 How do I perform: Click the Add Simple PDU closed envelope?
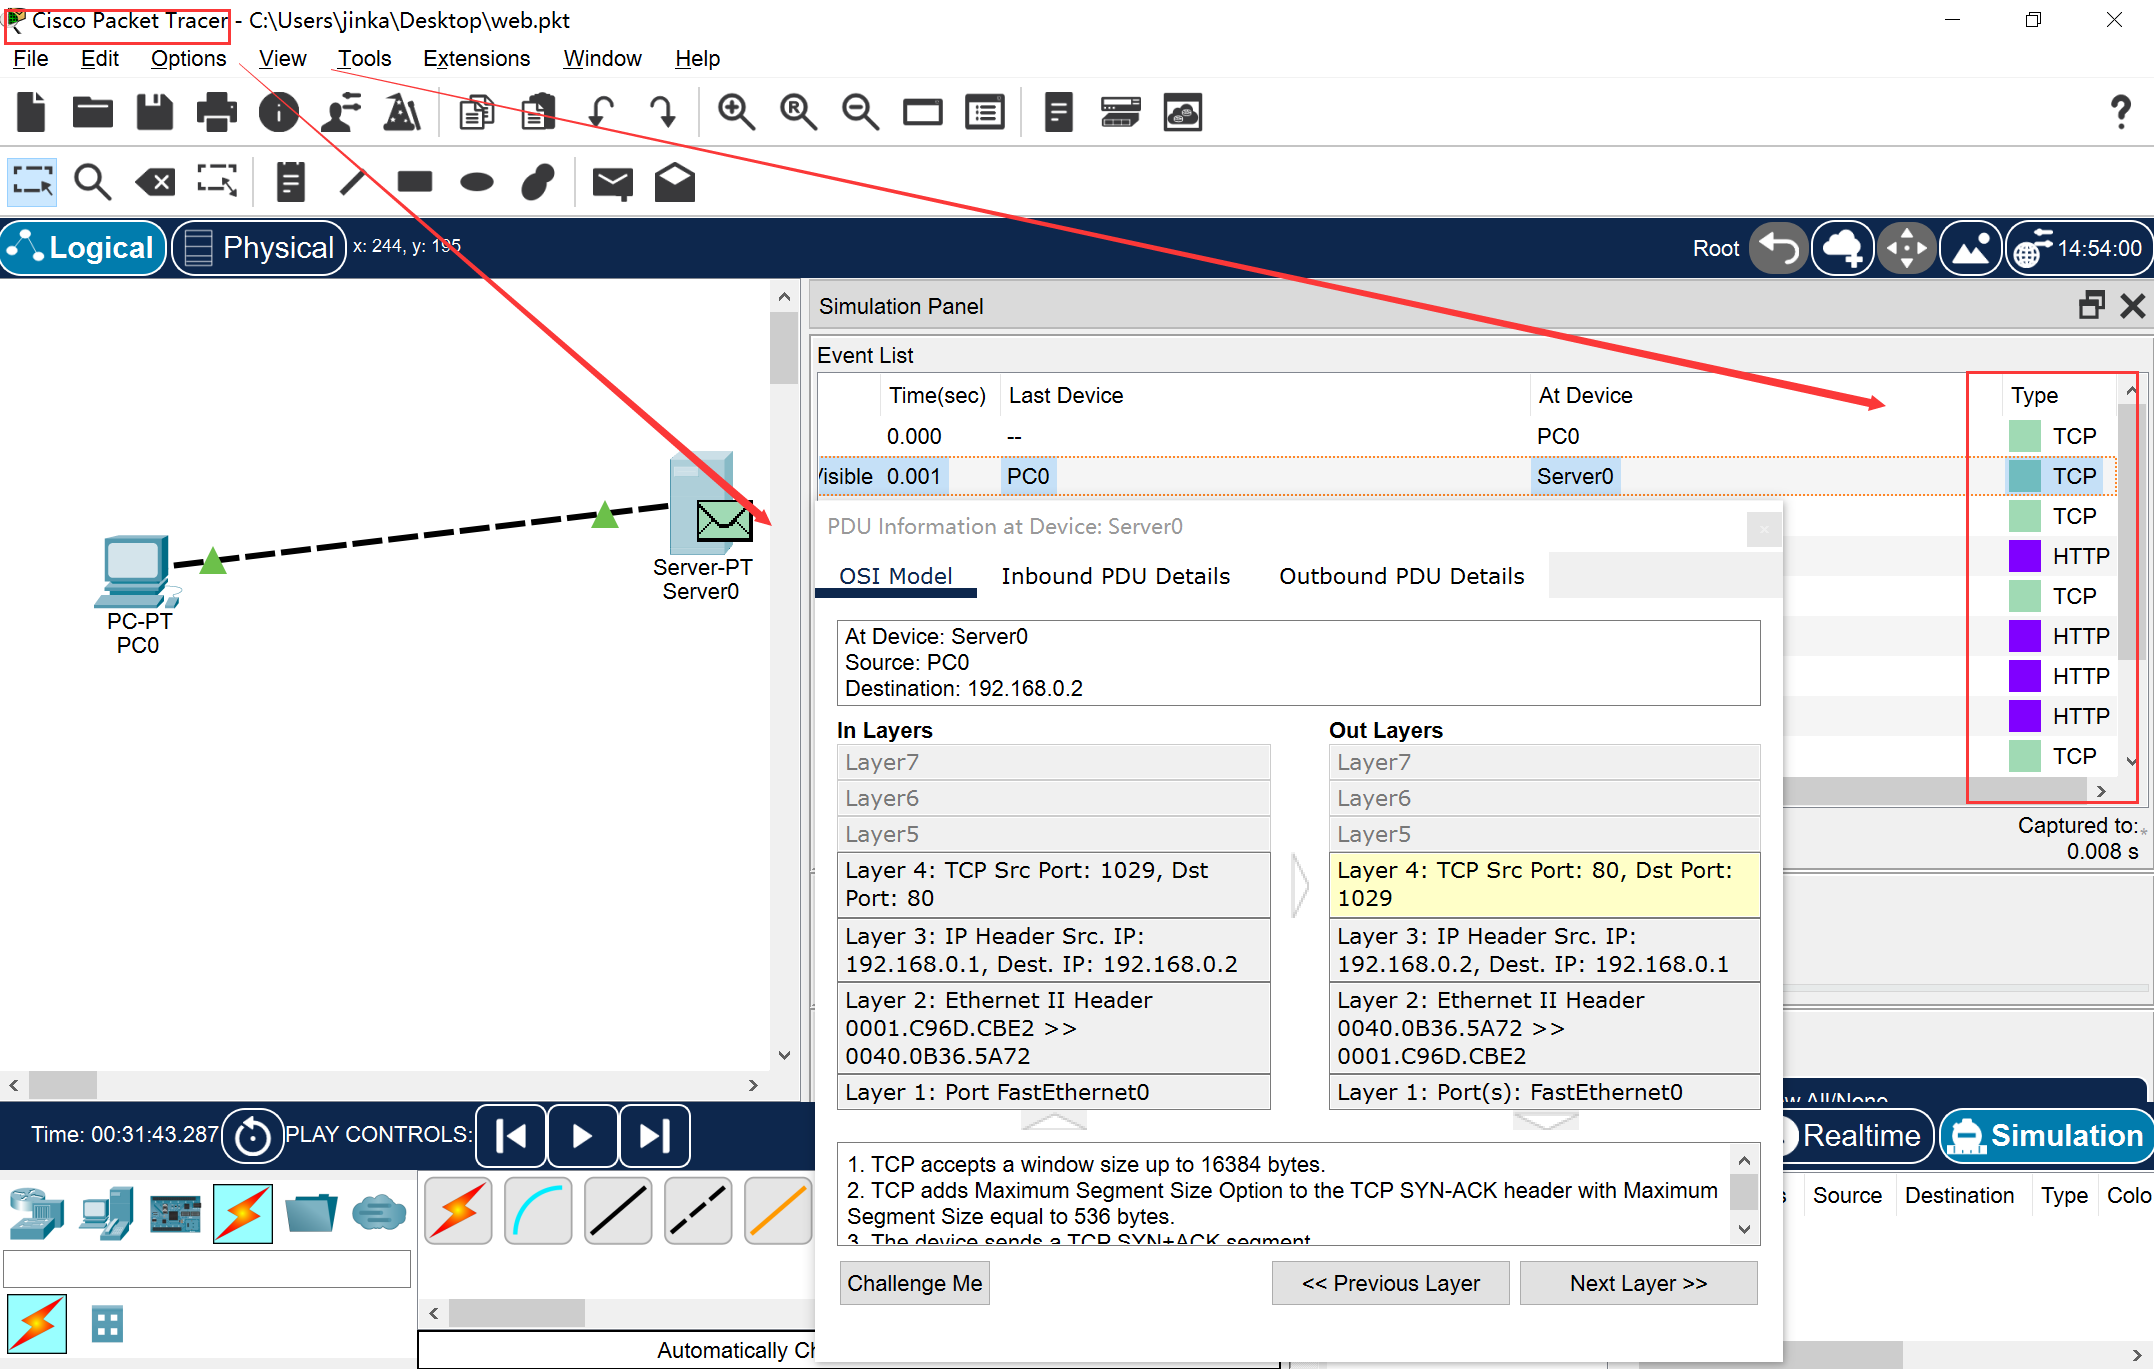[x=612, y=182]
